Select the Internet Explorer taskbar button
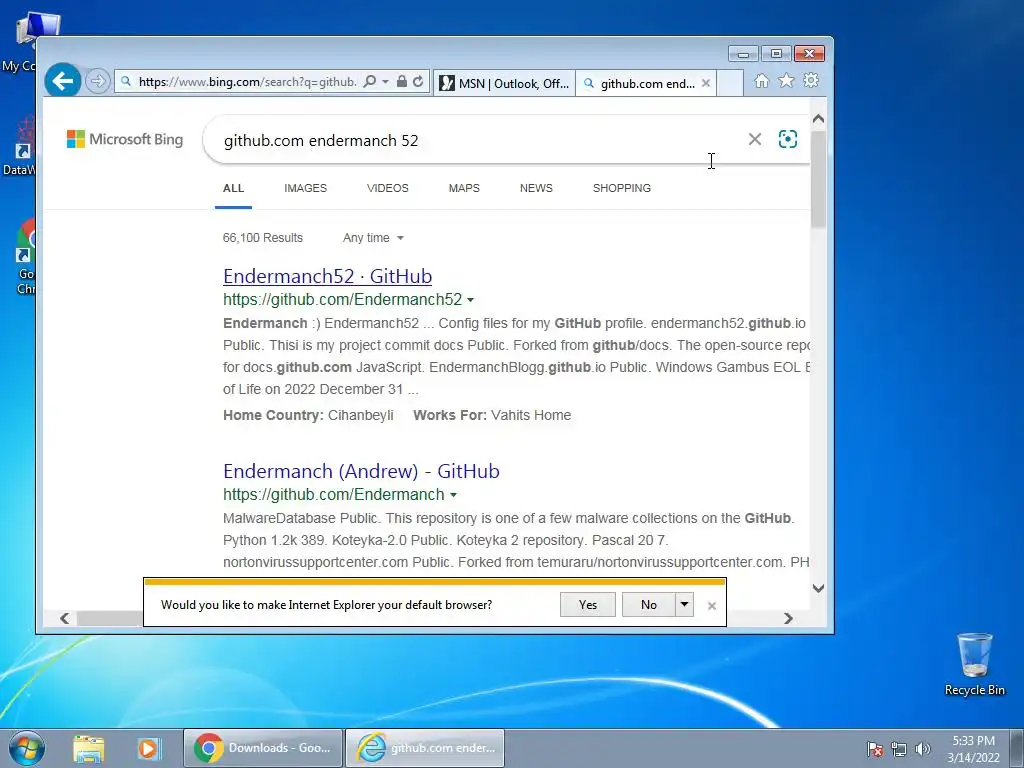Image resolution: width=1024 pixels, height=768 pixels. 424,748
